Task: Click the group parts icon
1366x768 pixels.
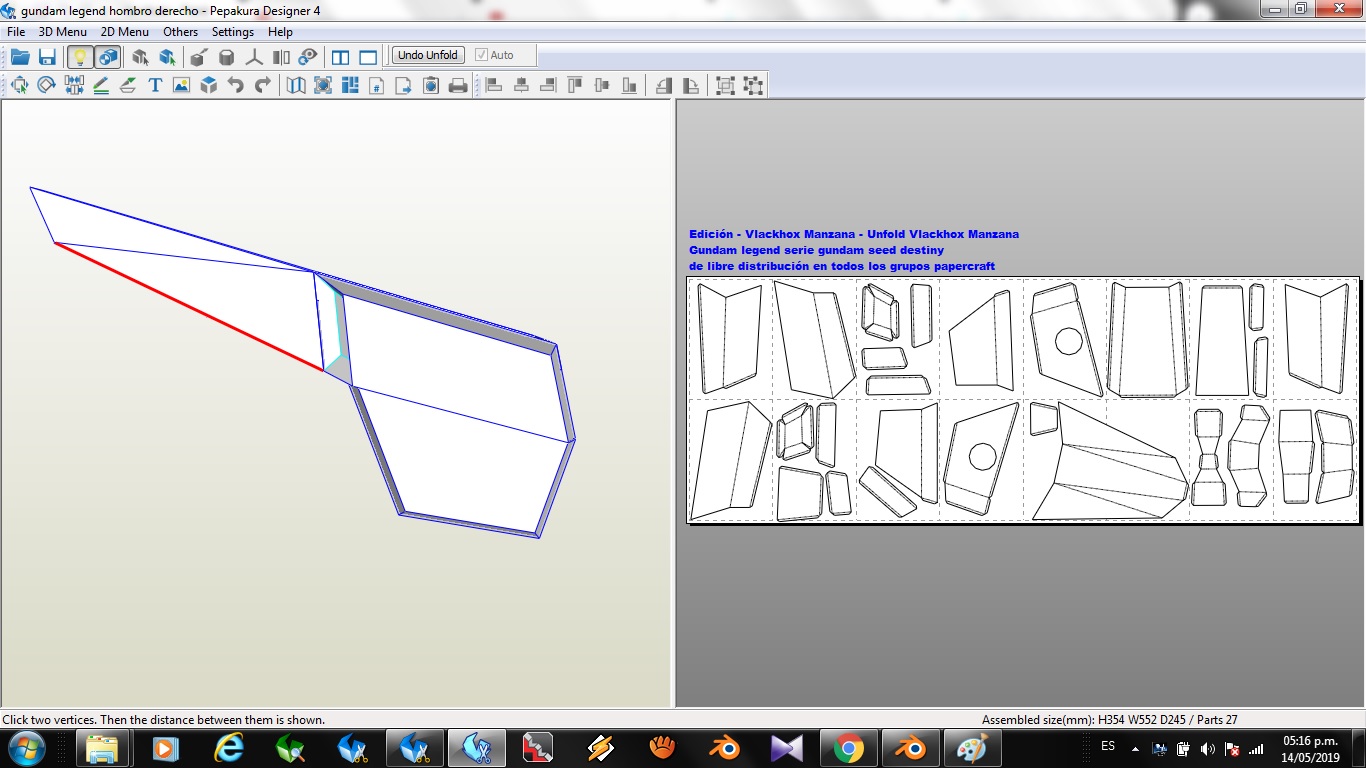Action: pyautogui.click(x=725, y=86)
